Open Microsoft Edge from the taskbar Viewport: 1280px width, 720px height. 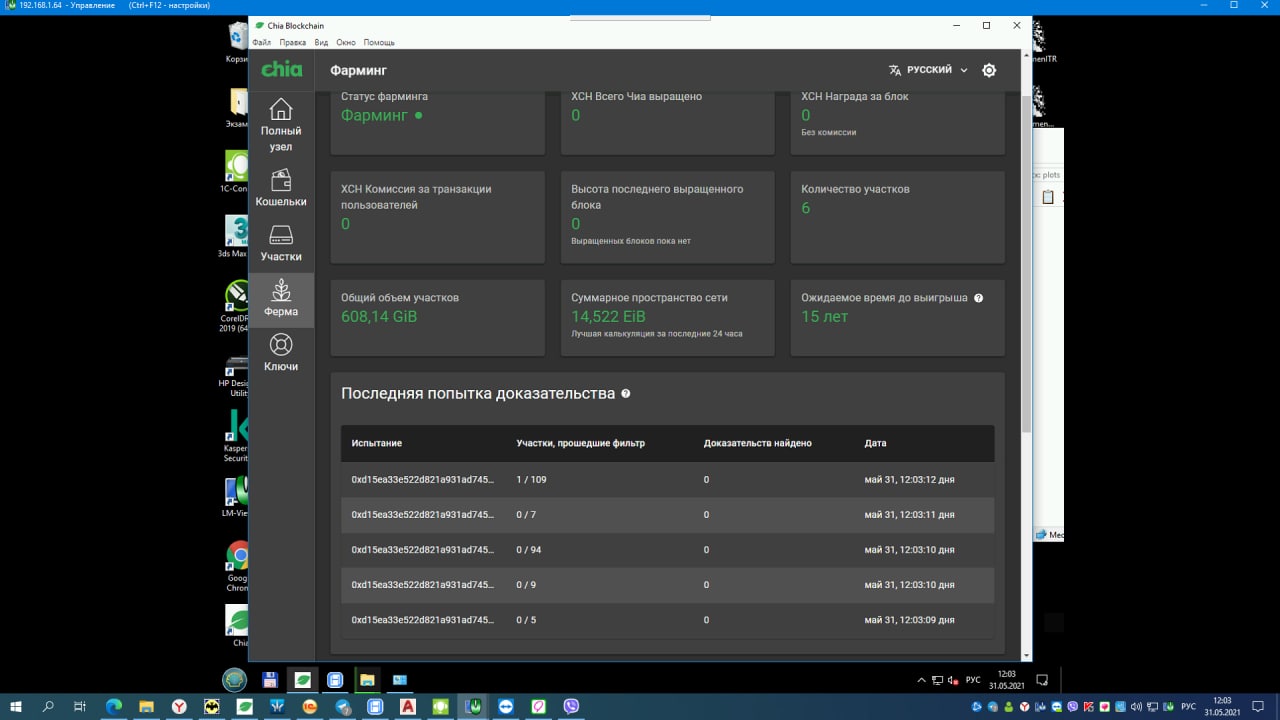coord(113,706)
